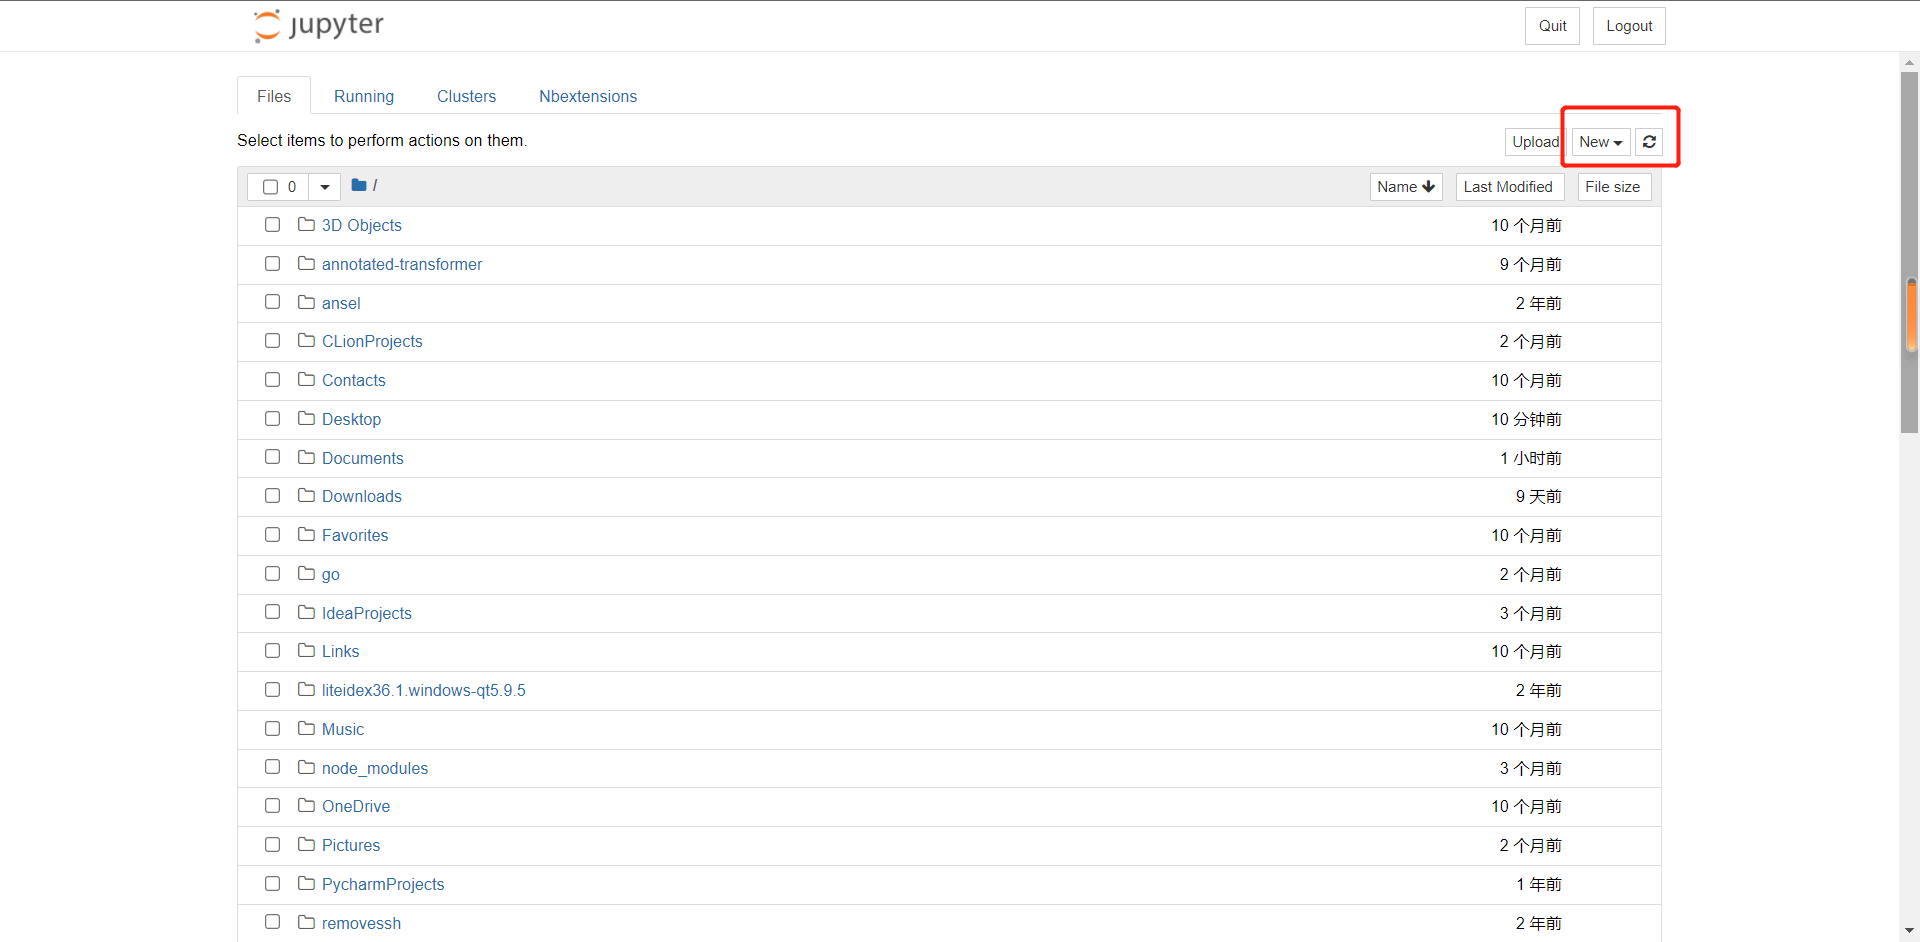Sort files by Name
1920x942 pixels.
point(1406,187)
